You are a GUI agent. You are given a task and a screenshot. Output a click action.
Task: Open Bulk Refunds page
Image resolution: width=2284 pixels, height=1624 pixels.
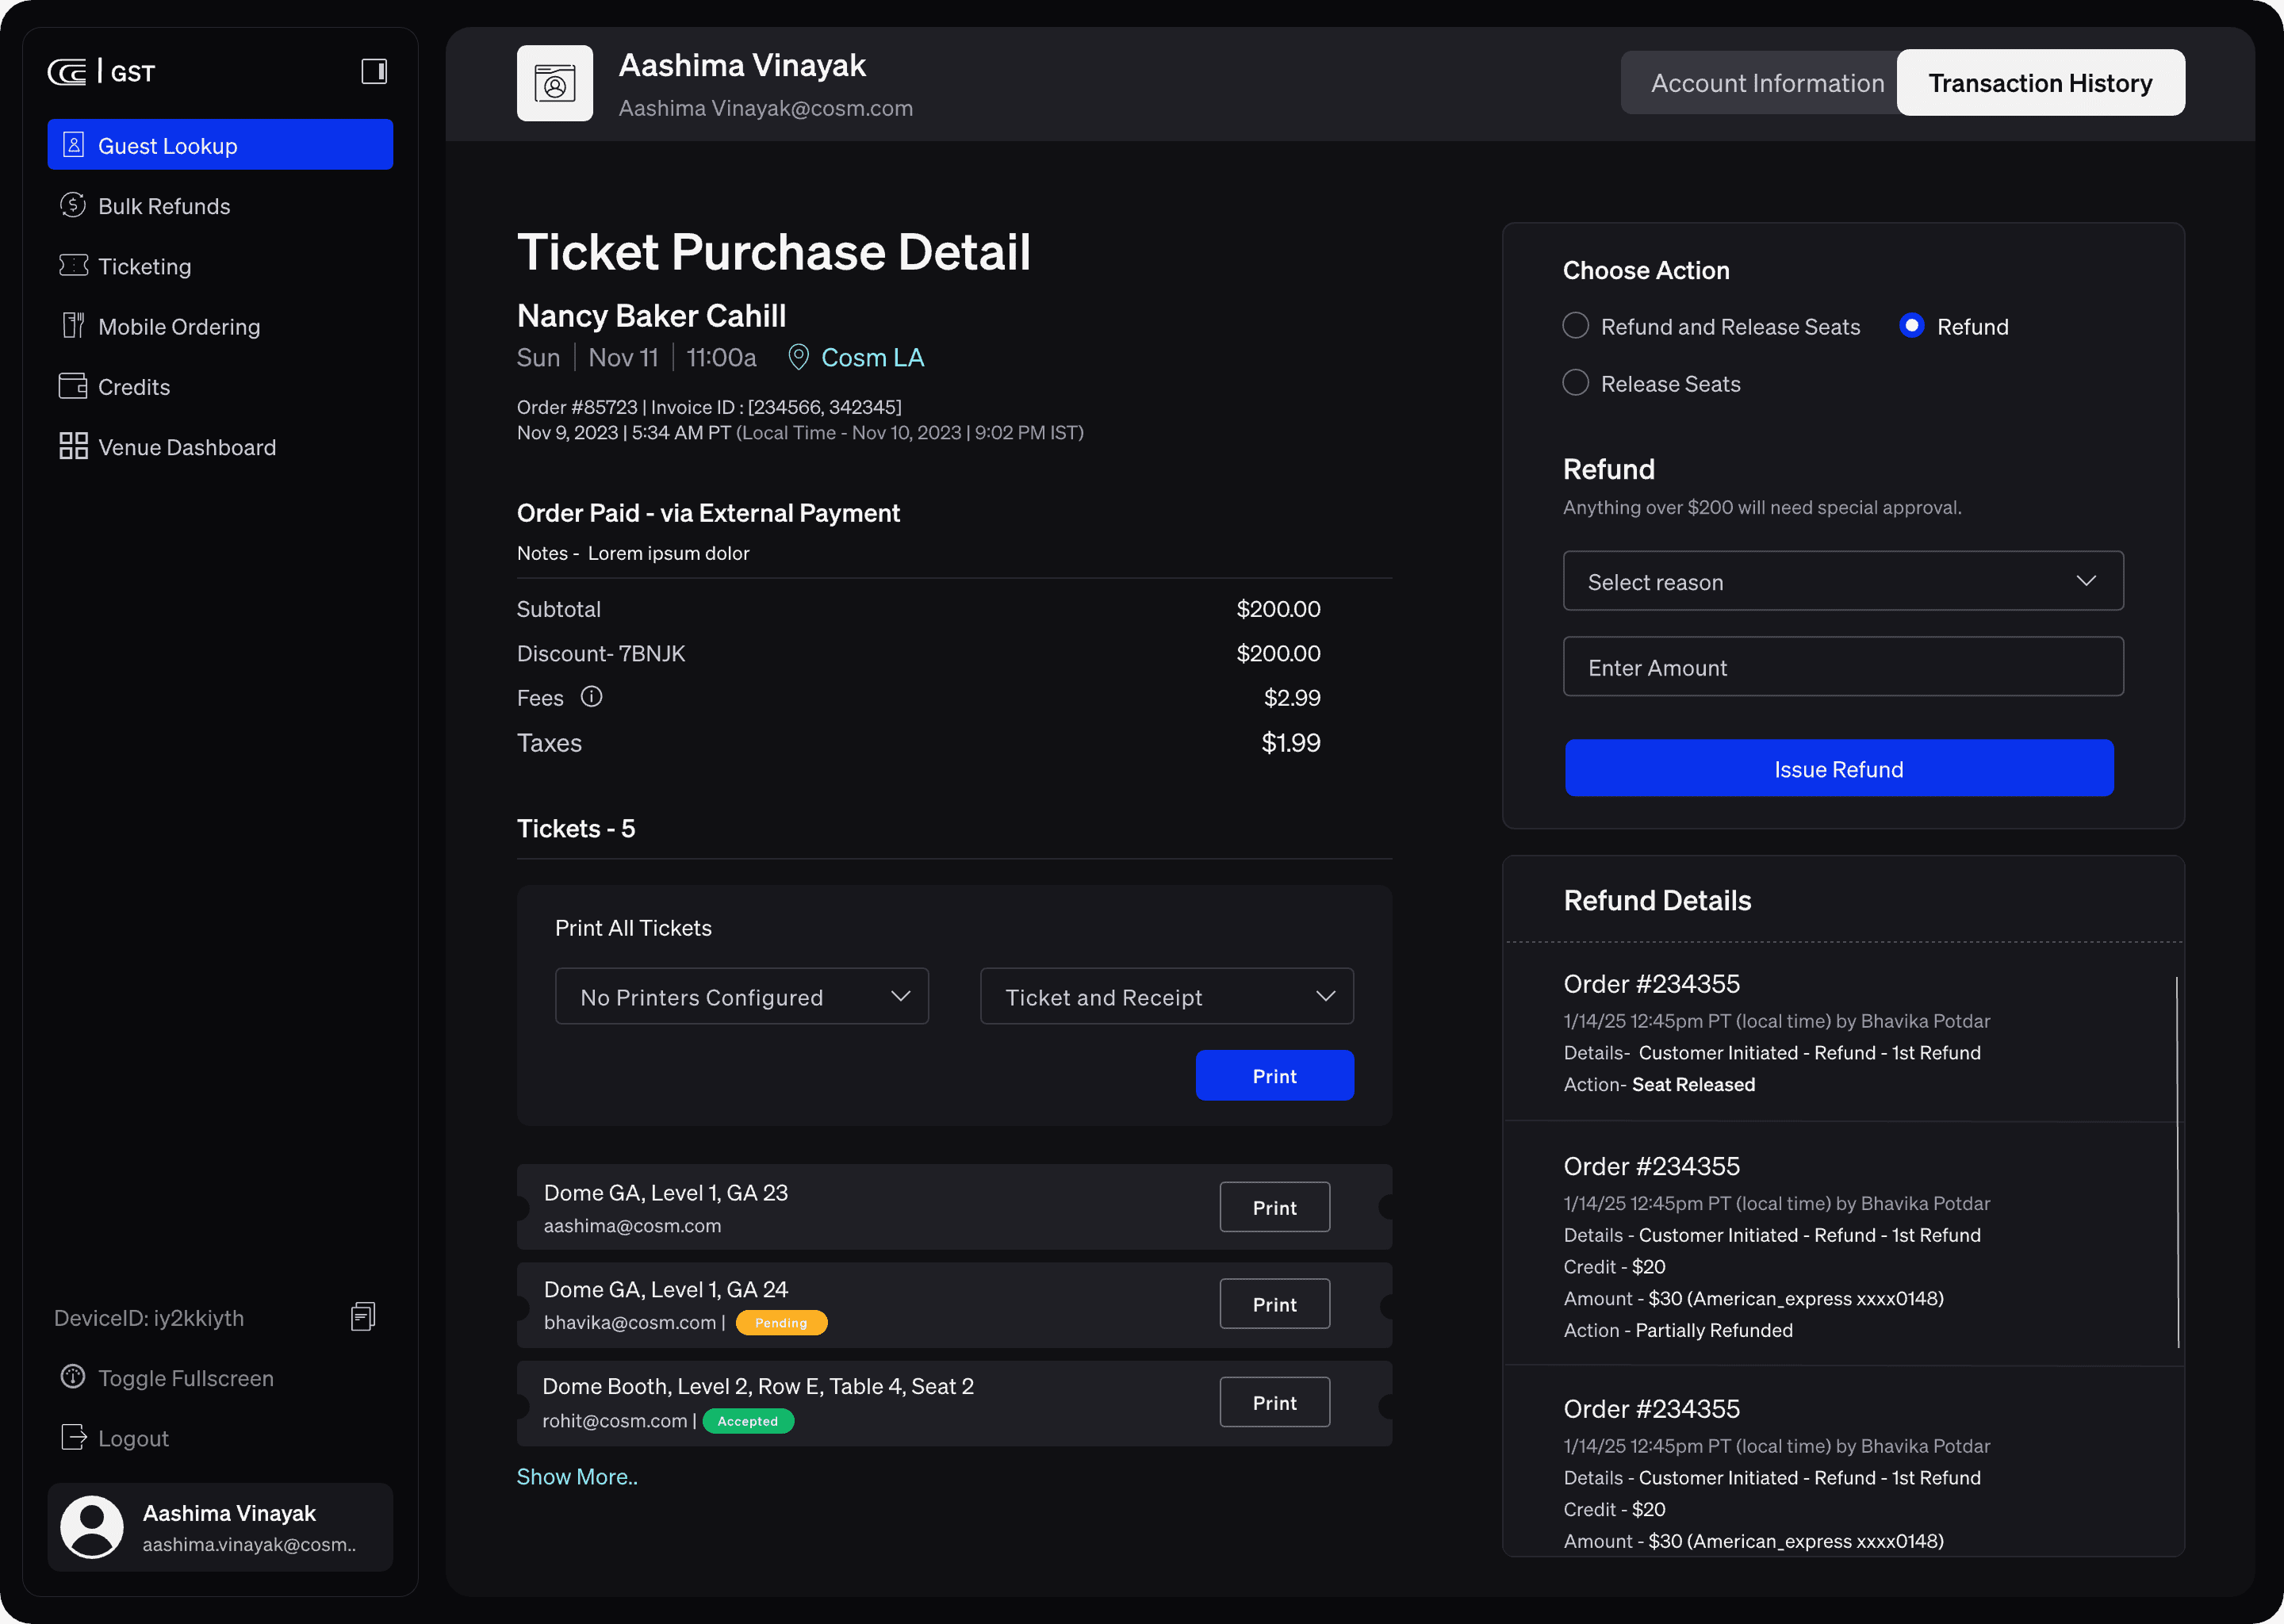[x=164, y=206]
